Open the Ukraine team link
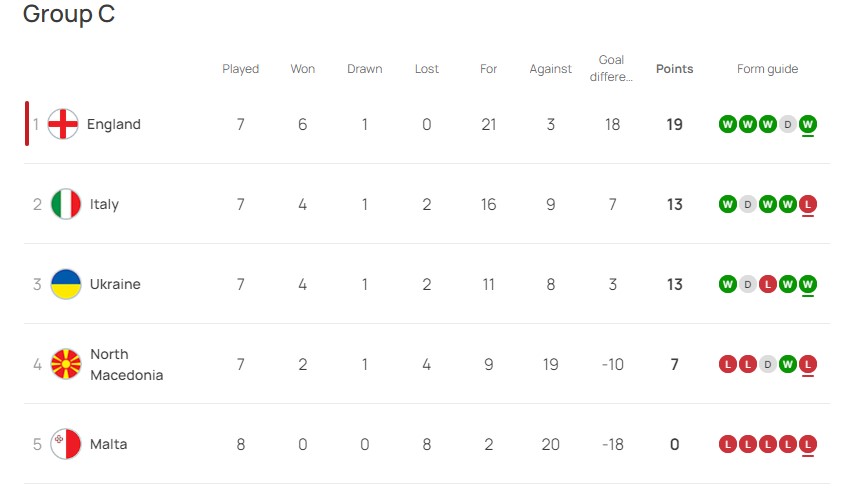This screenshot has height=504, width=852. [115, 284]
